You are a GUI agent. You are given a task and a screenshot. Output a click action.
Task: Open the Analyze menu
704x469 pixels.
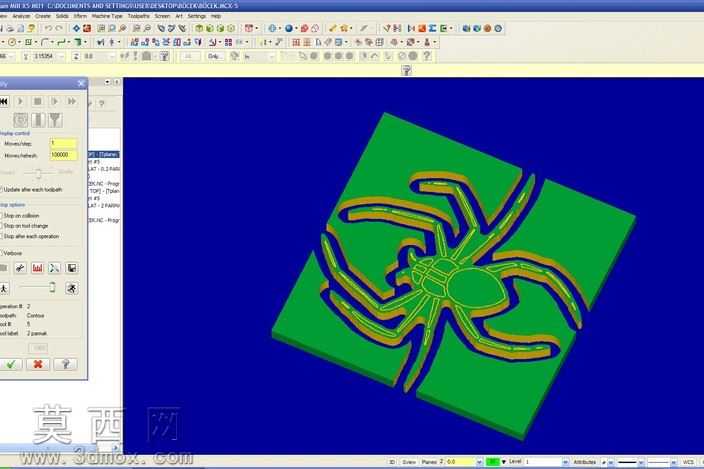pyautogui.click(x=21, y=16)
